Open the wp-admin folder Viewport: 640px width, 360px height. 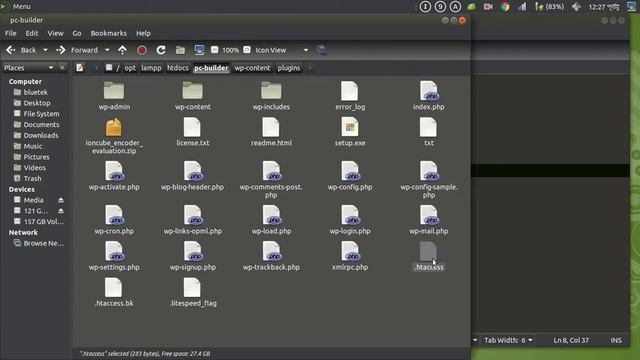(114, 96)
